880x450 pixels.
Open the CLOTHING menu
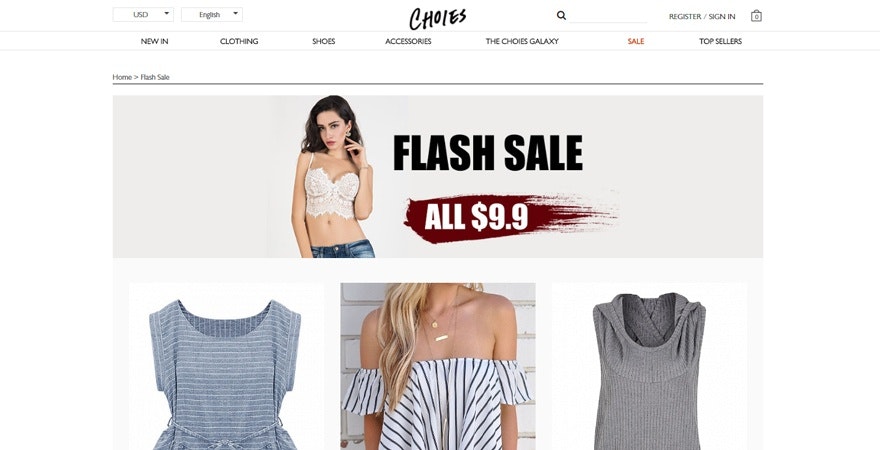pyautogui.click(x=239, y=41)
